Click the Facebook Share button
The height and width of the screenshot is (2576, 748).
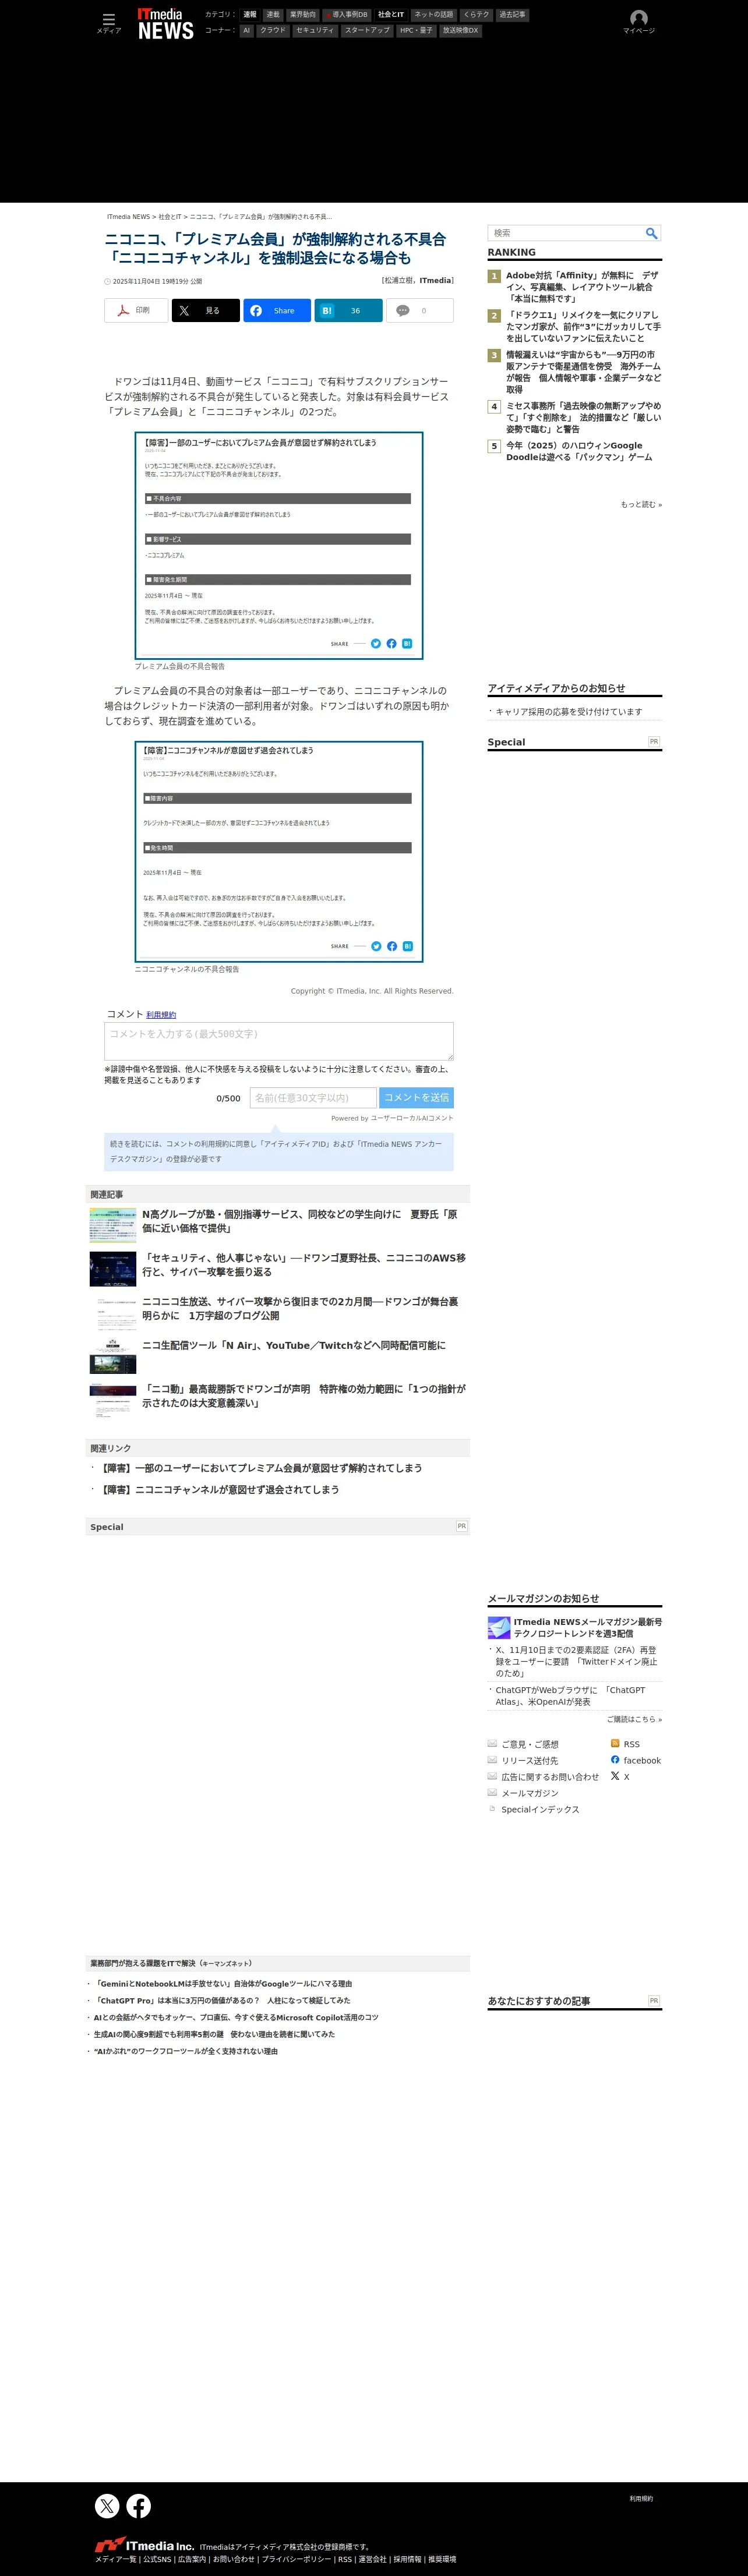(x=277, y=310)
